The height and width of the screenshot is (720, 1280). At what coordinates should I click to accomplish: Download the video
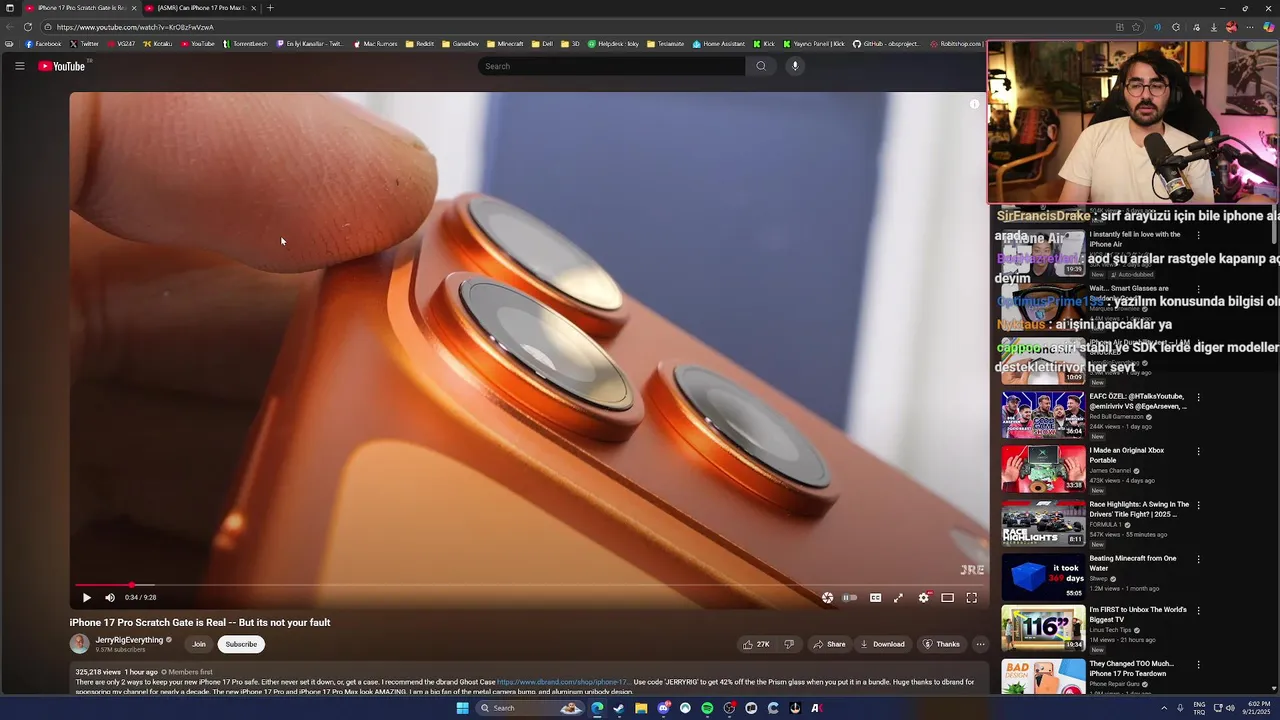pos(882,644)
